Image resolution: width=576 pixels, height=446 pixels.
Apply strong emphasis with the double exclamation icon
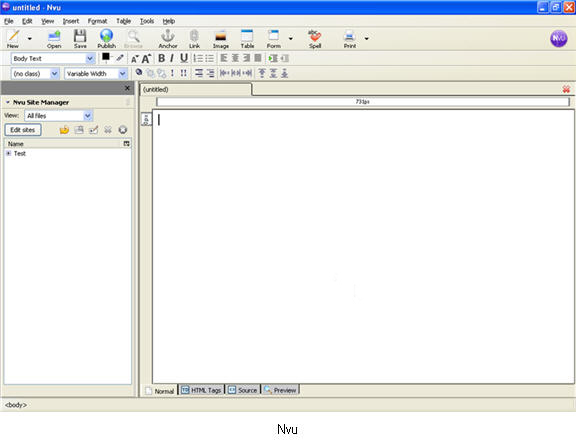[x=184, y=73]
